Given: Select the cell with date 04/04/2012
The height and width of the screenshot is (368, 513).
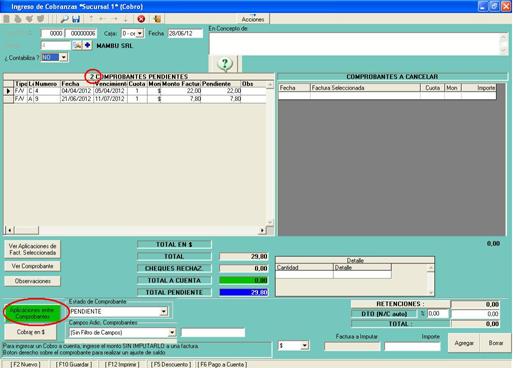Looking at the screenshot, I should pyautogui.click(x=77, y=91).
